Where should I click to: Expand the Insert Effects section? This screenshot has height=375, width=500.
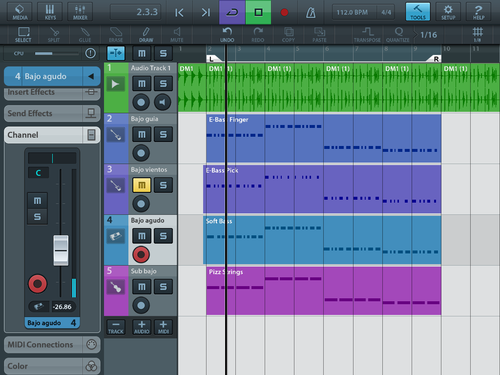click(x=52, y=93)
